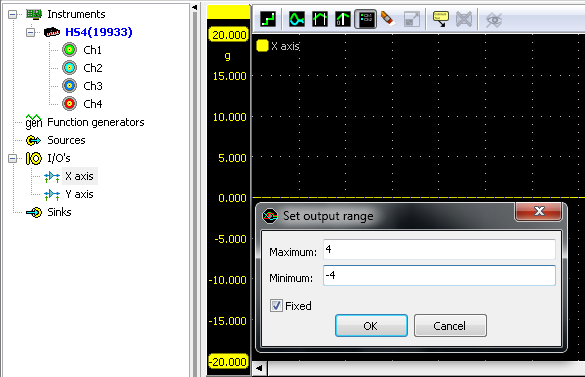The height and width of the screenshot is (377, 585).
Task: Select channel Ch2 cyan icon
Action: 69,68
